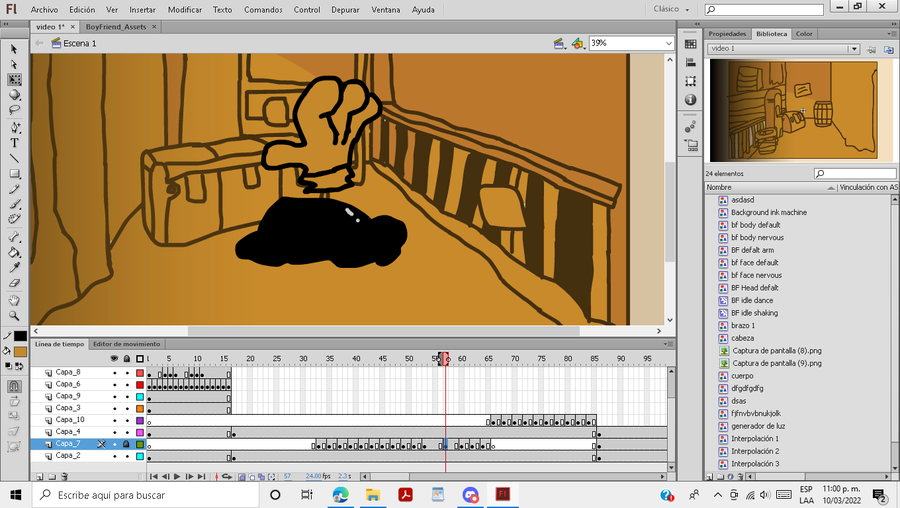Select the Eyedropper tool
Viewport: 900px width, 508px height.
[x=14, y=267]
